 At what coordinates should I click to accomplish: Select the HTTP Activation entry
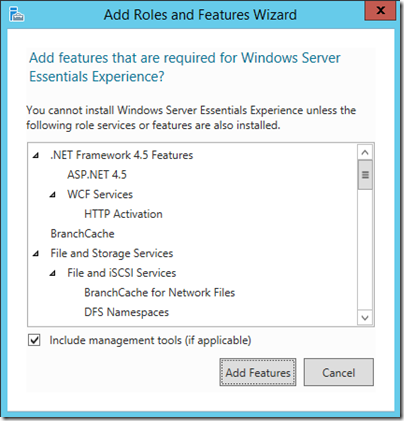coord(123,214)
